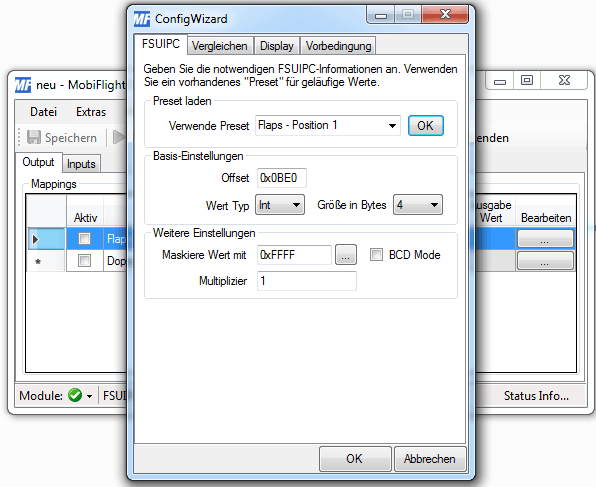Click OK next to preset selection
The width and height of the screenshot is (596, 487).
[426, 125]
